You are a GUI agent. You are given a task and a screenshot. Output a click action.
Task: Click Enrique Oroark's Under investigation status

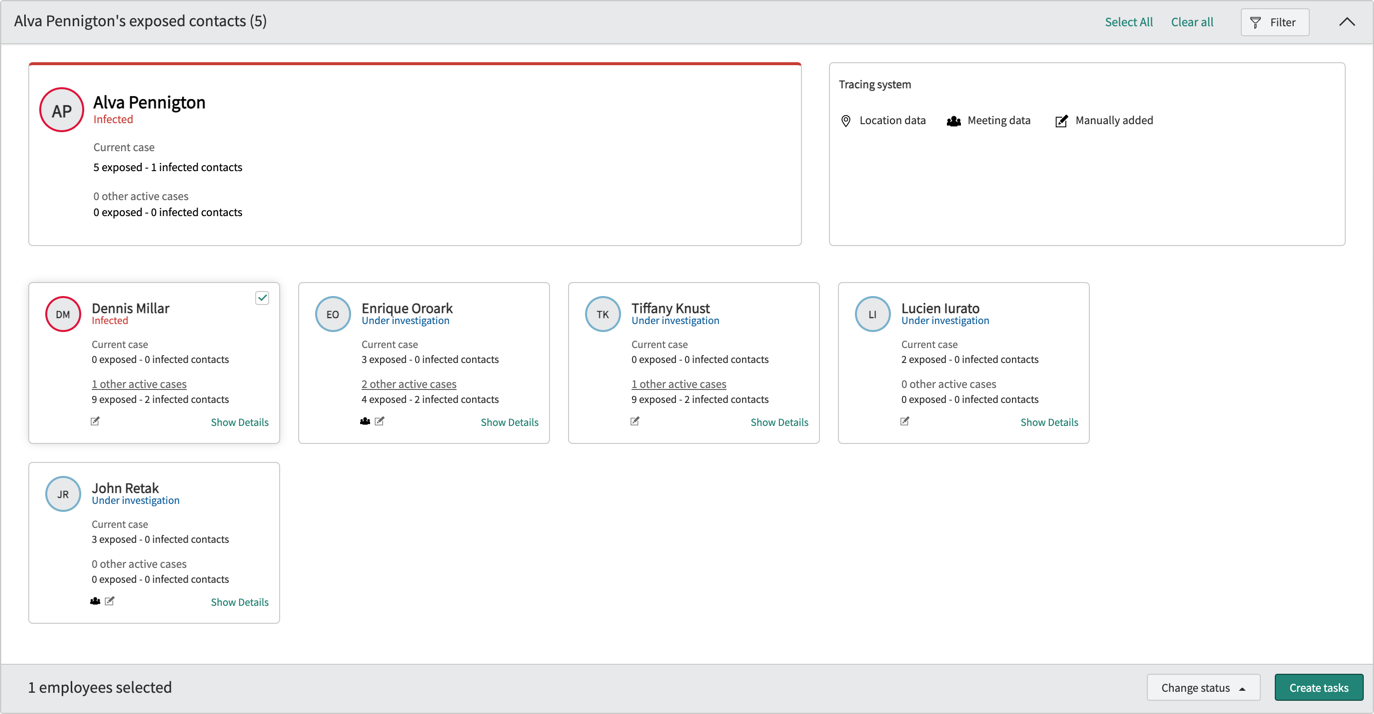pos(406,321)
